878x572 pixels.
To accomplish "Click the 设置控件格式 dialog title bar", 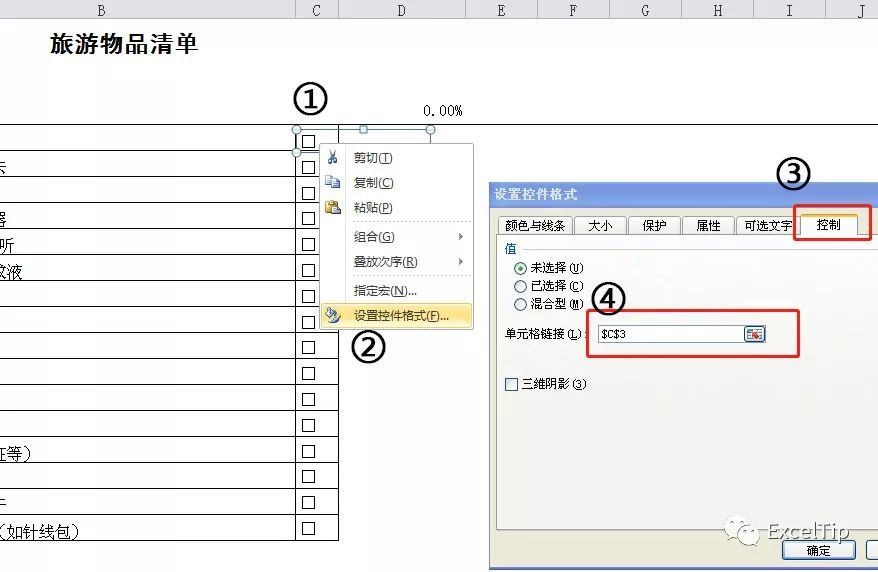I will coord(683,195).
